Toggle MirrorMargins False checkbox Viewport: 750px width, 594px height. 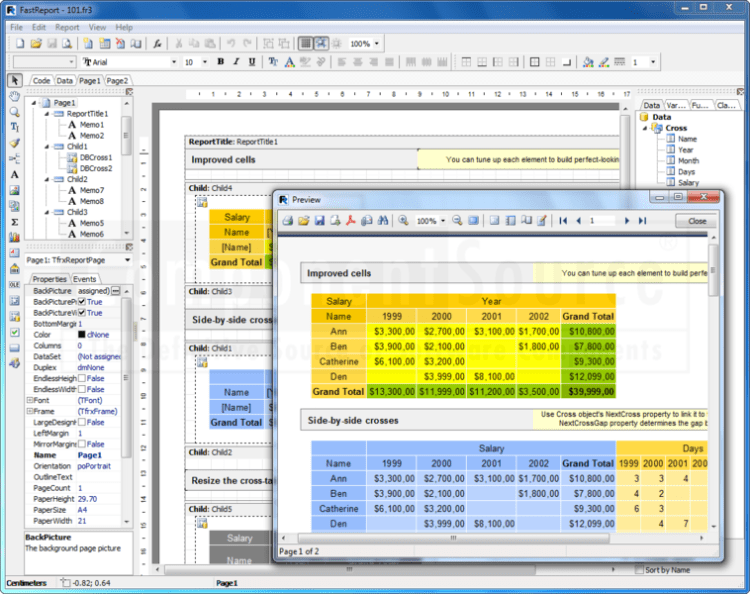coord(82,444)
